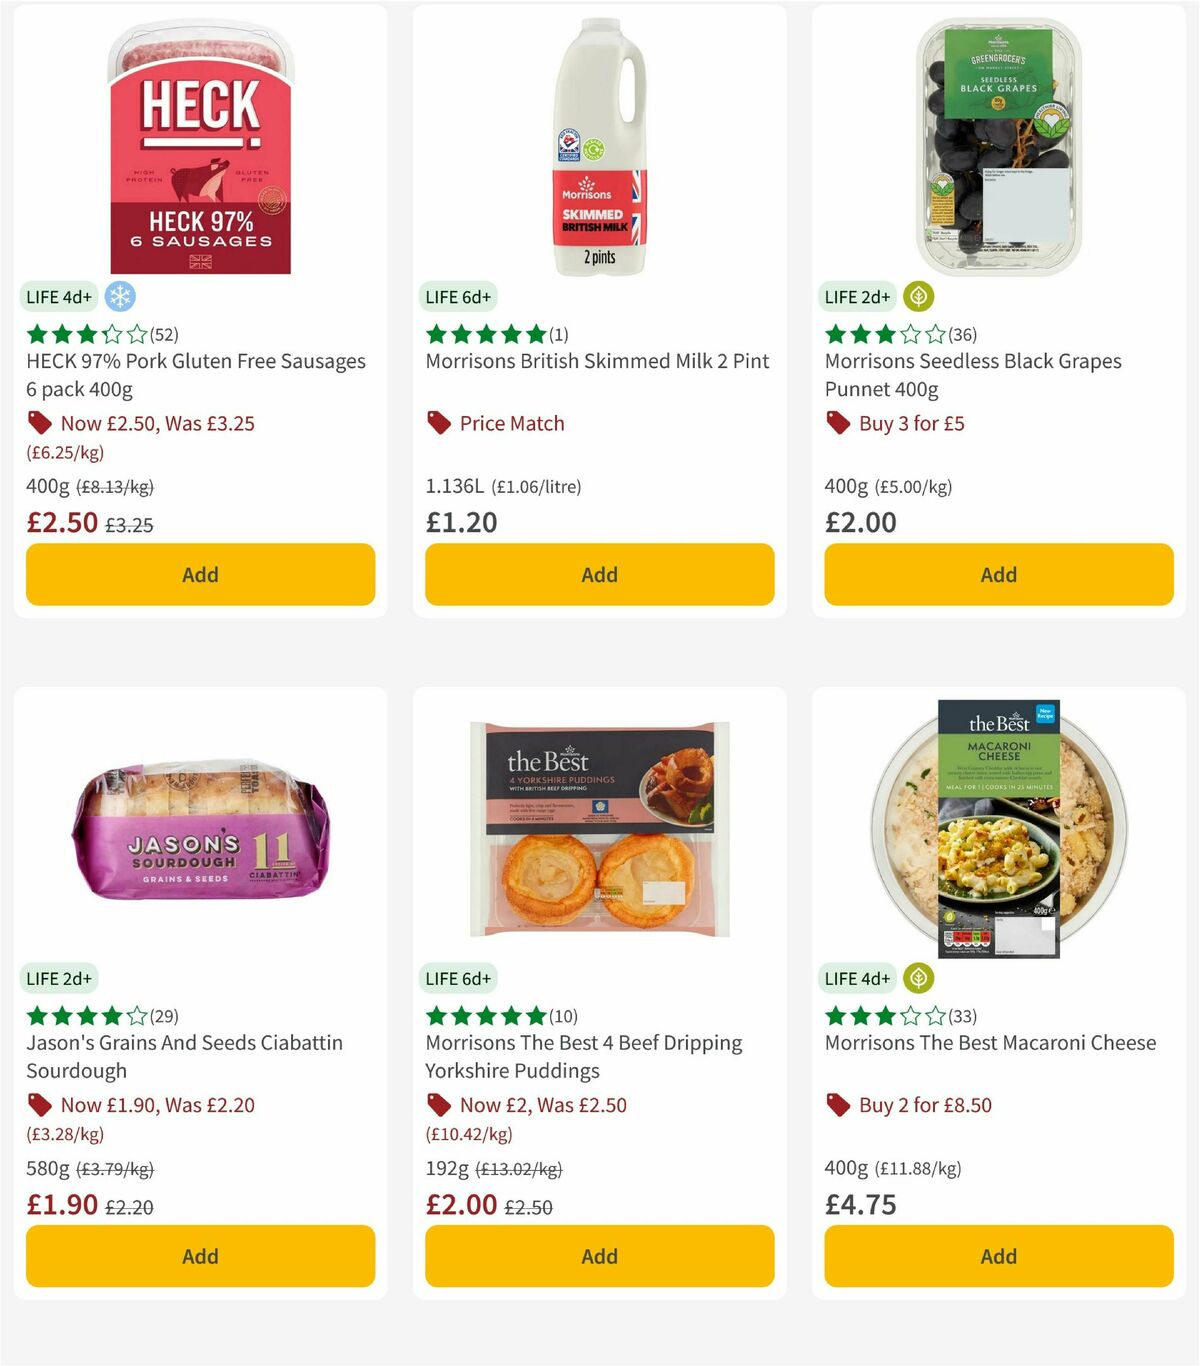Open Morrisons British Skimmed Milk product link
This screenshot has height=1366, width=1200.
pyautogui.click(x=598, y=361)
